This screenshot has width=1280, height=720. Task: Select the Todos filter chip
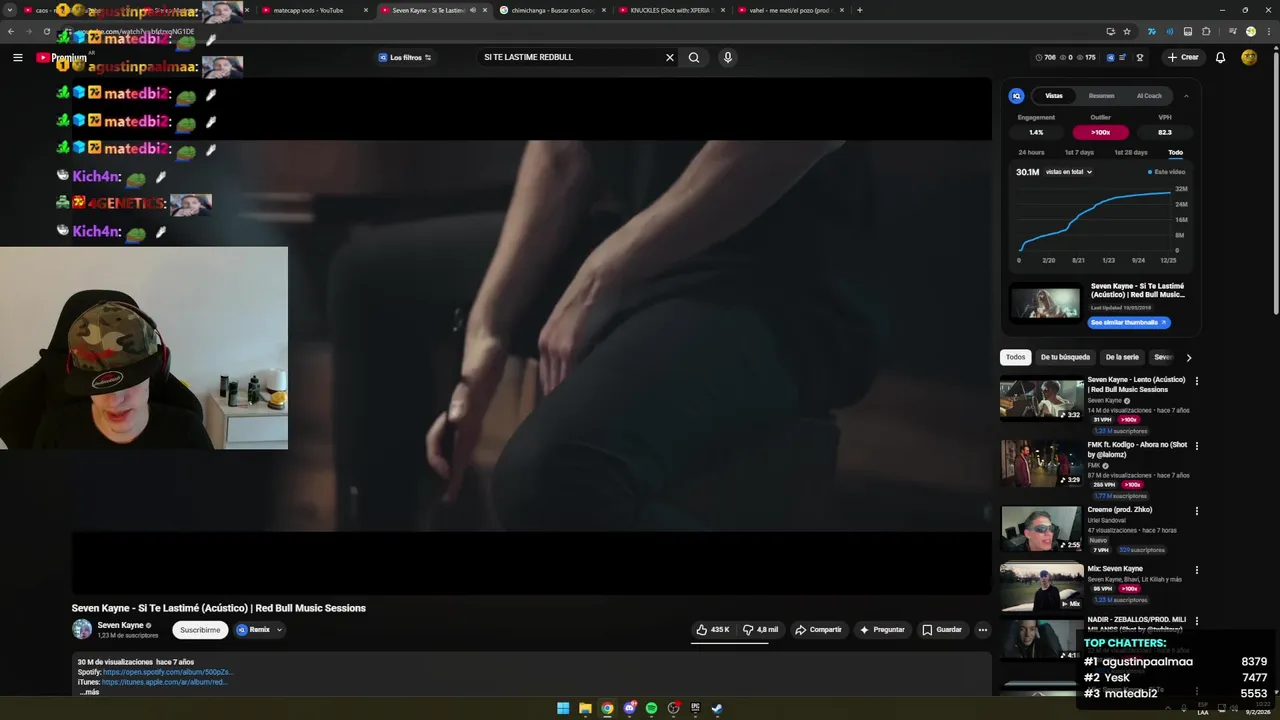tap(1015, 357)
